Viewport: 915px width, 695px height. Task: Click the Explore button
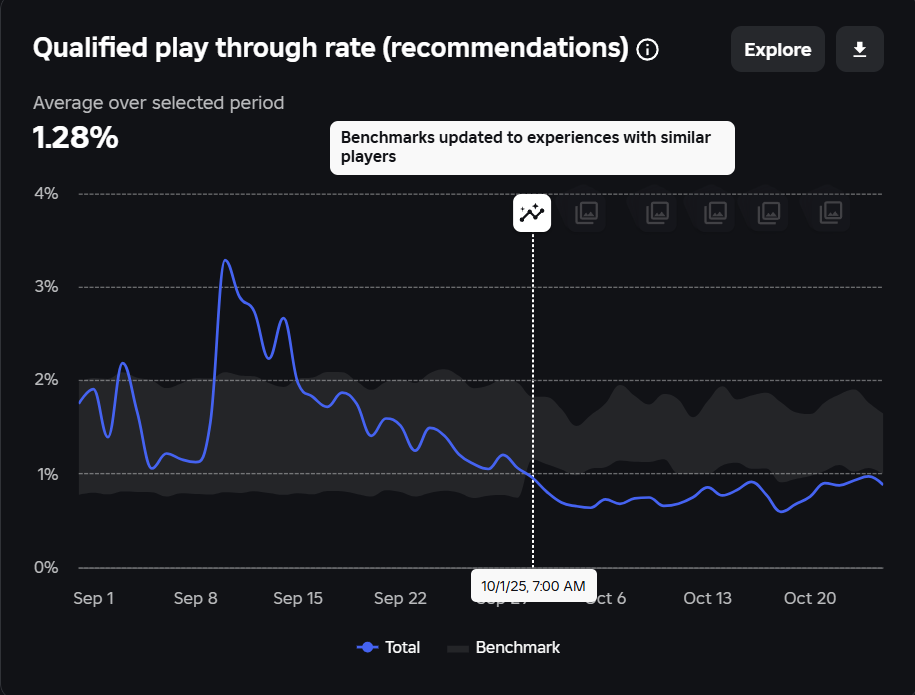(777, 49)
